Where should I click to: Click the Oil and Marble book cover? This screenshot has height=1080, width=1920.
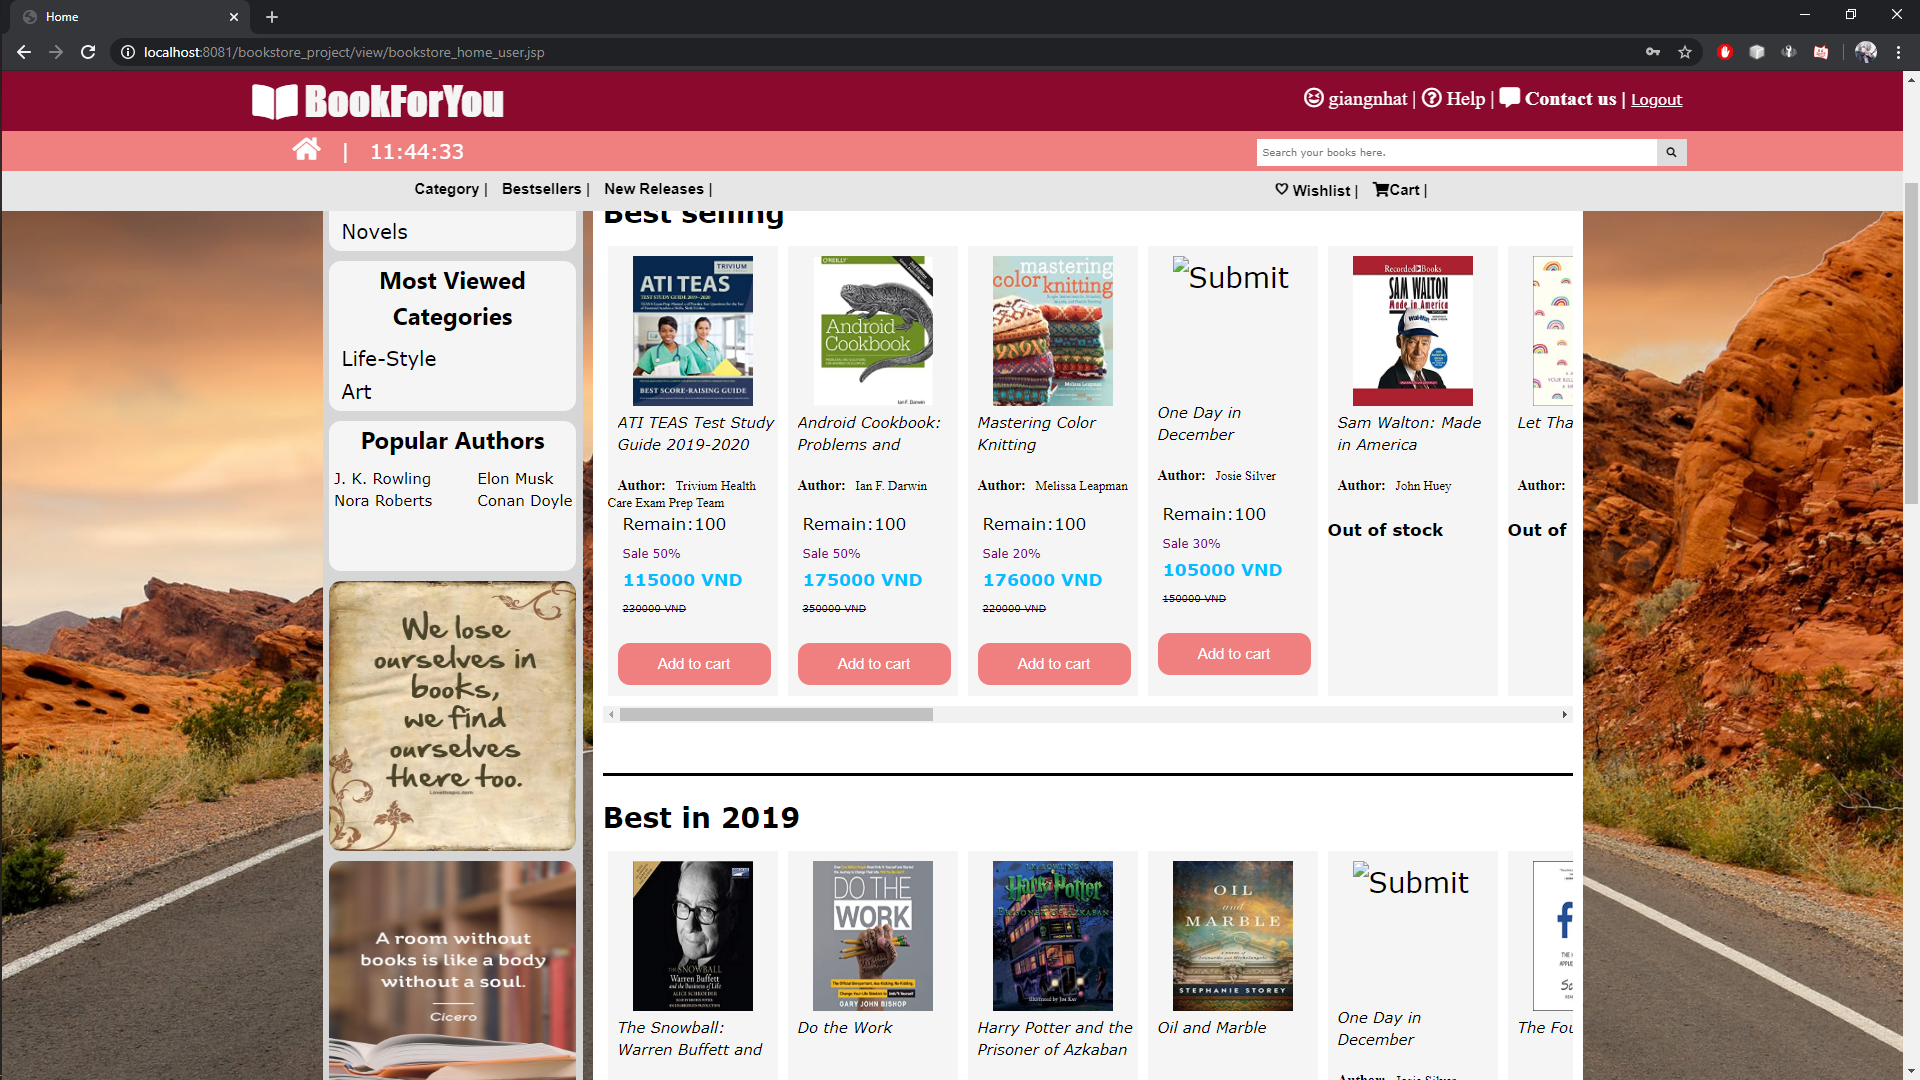coord(1232,935)
